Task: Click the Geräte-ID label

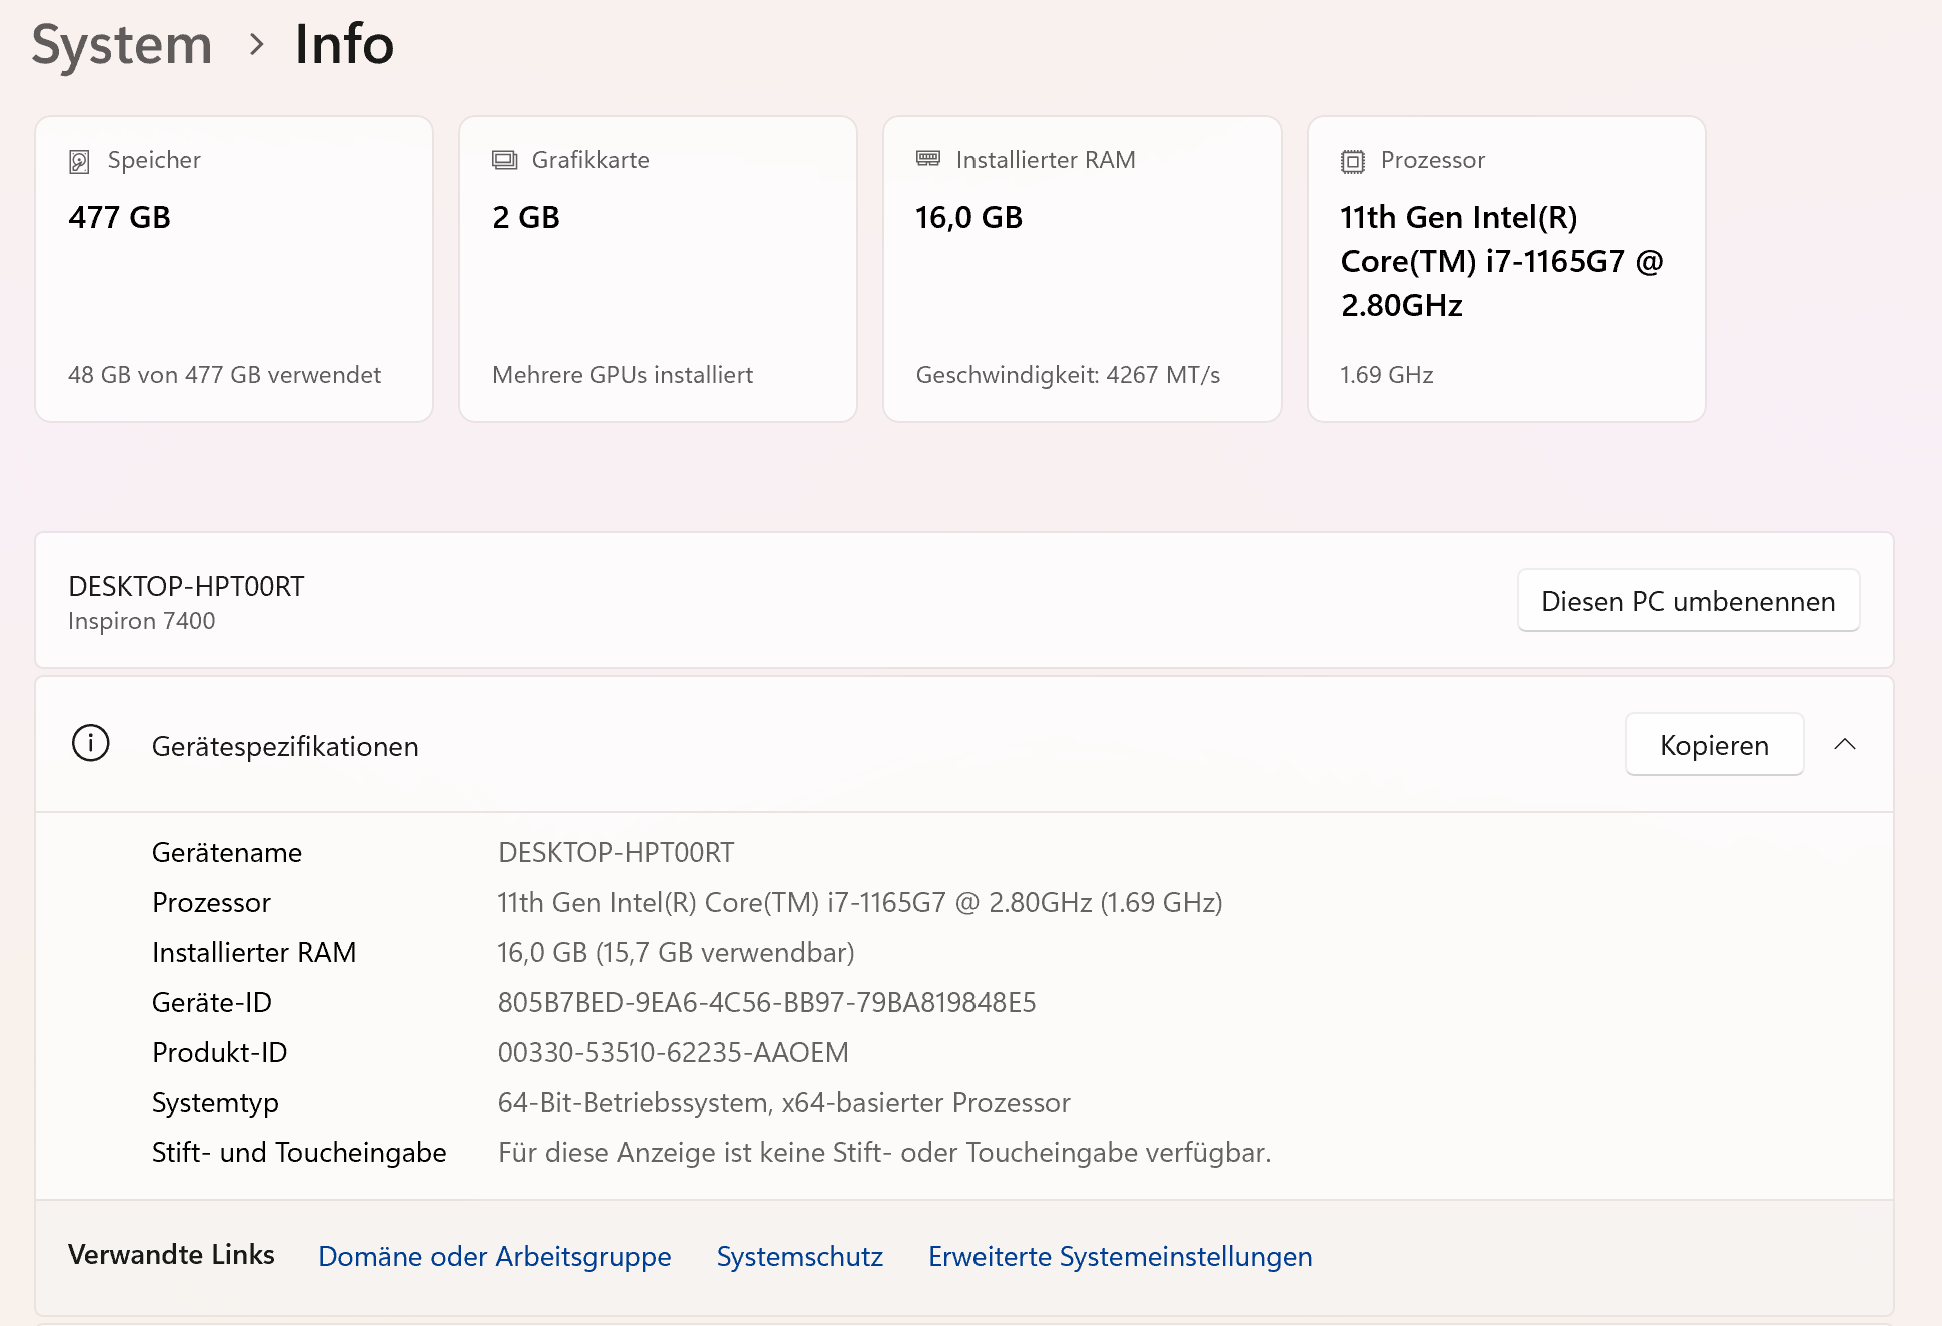Action: 212,1003
